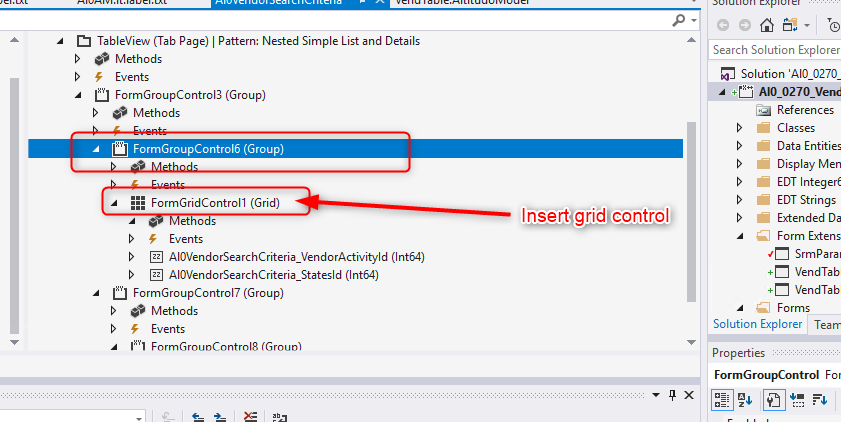Switch to the Solution Explorer tab
The height and width of the screenshot is (422, 841).
[x=756, y=324]
